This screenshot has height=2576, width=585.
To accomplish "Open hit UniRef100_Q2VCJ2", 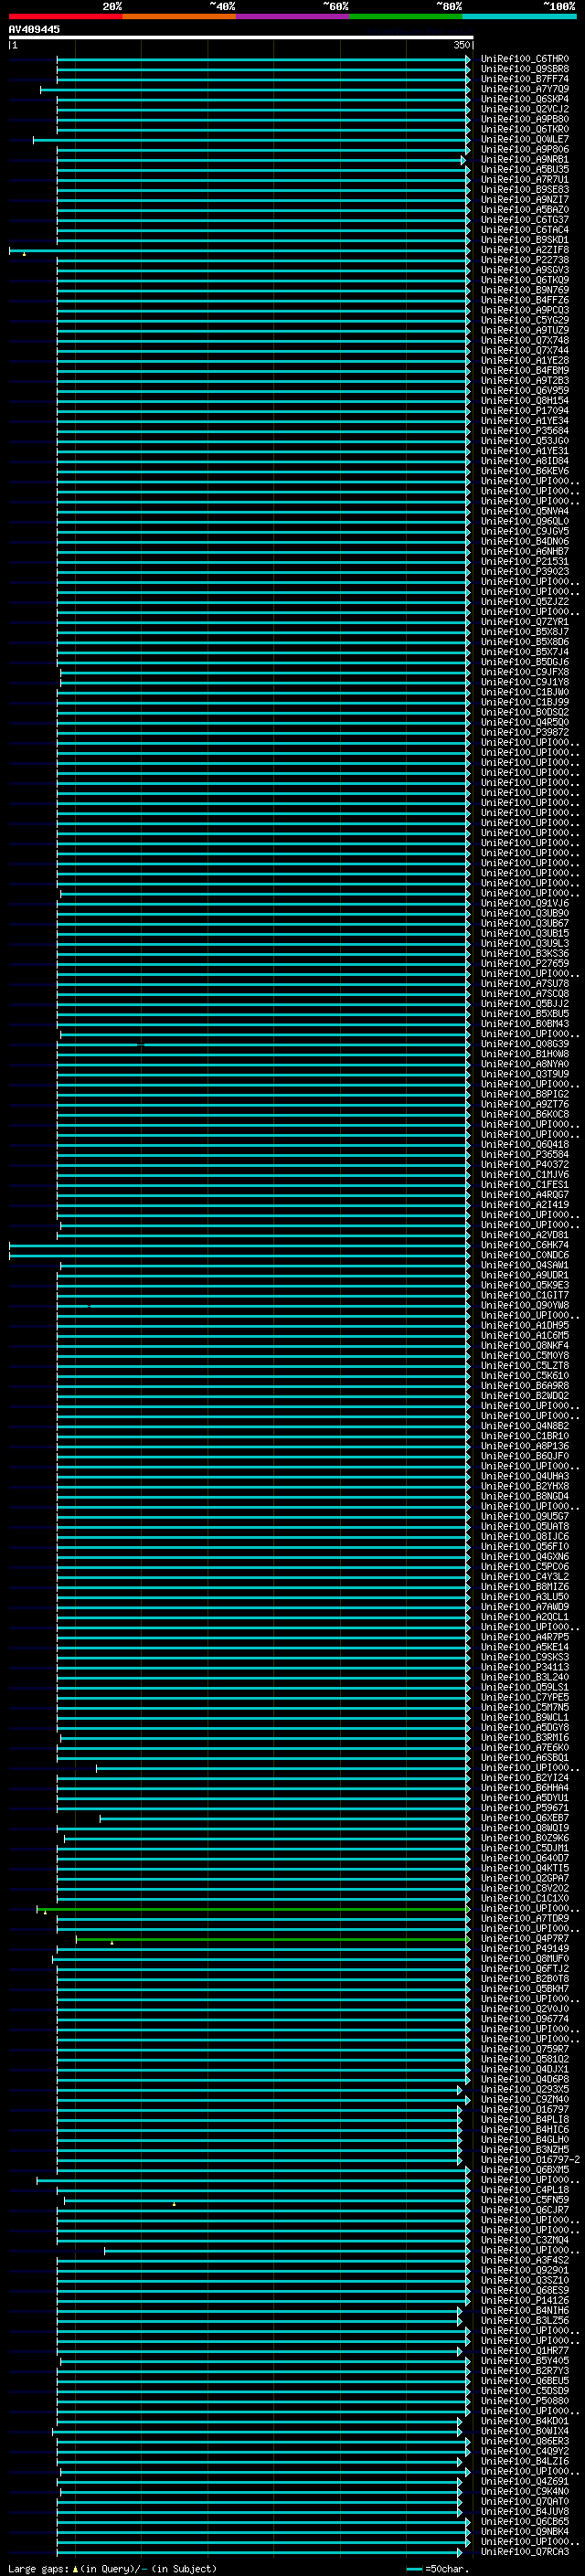I will click(525, 109).
